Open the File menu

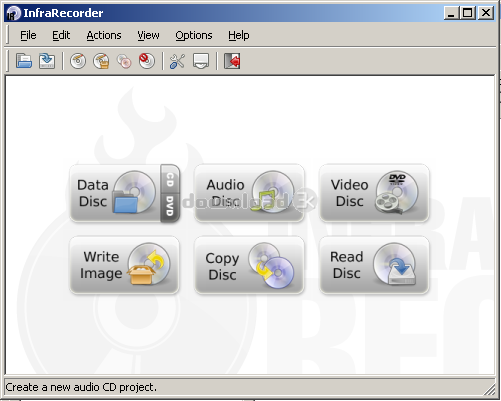coord(28,35)
